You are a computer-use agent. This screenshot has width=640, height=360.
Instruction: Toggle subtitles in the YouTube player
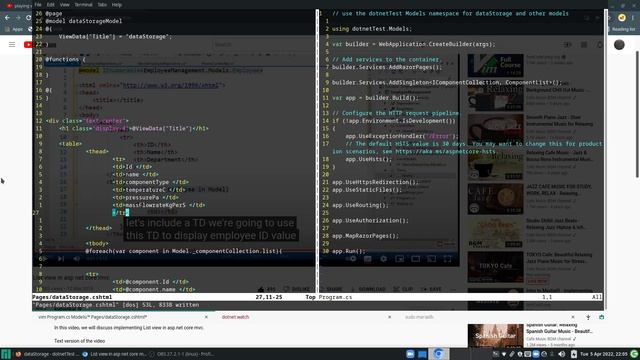pos(368,259)
